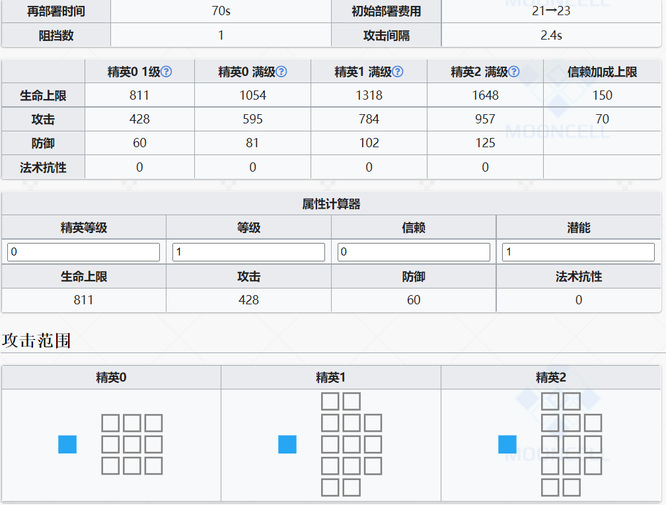
Task: Select the 法术抗性 row label in stats table
Action: click(x=43, y=167)
